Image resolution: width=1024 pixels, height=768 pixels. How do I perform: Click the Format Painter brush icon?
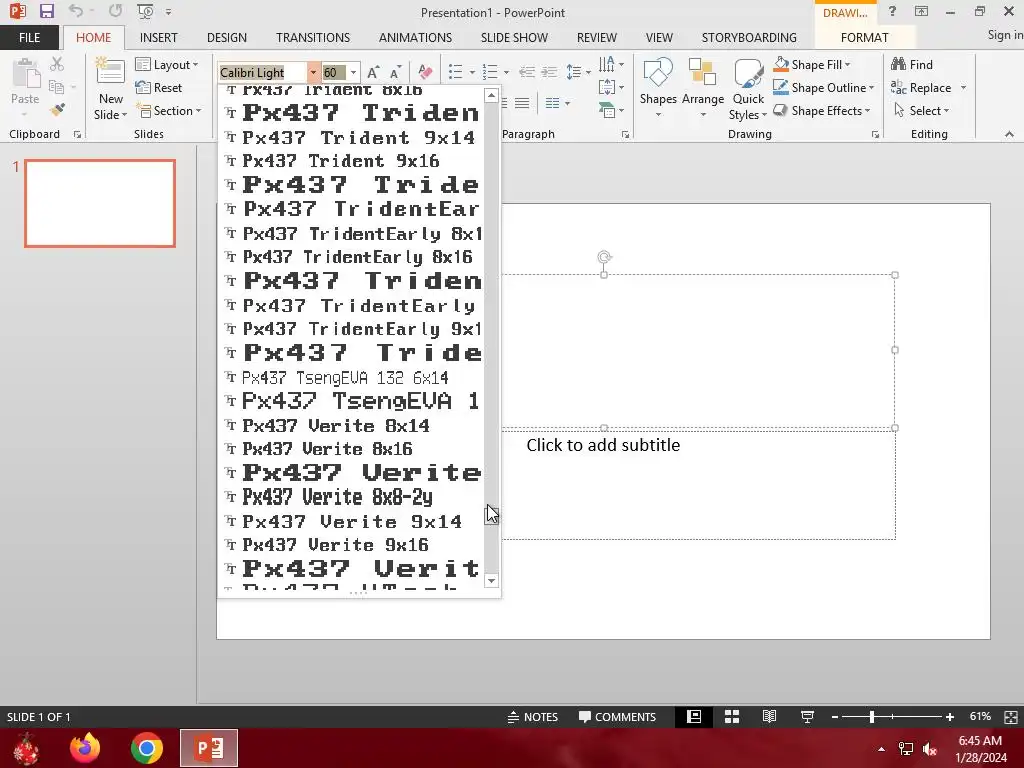(x=57, y=110)
